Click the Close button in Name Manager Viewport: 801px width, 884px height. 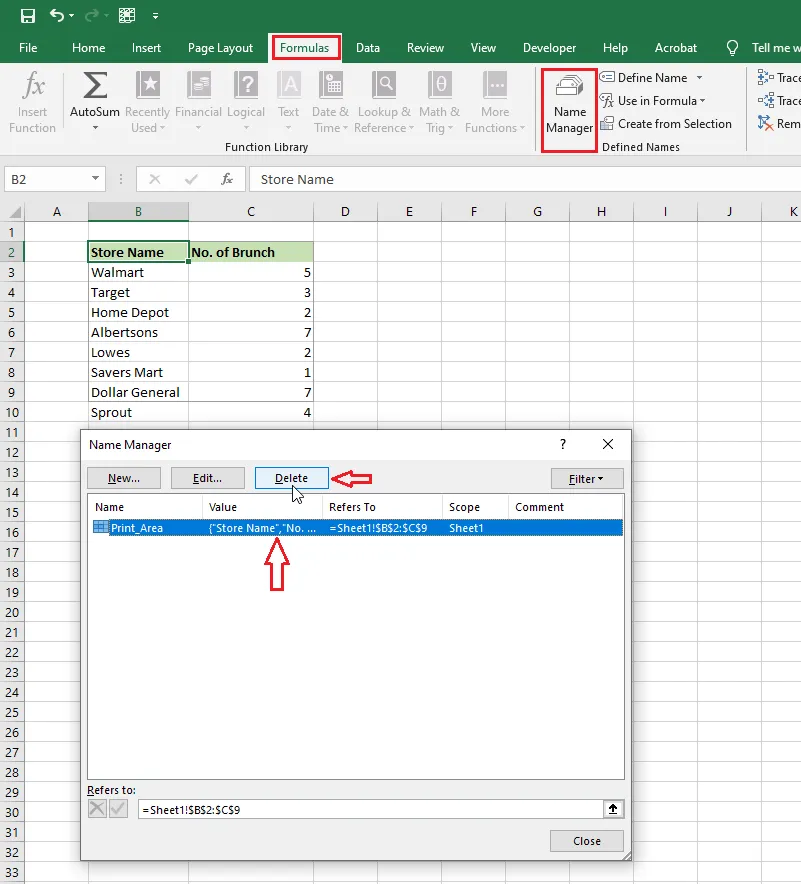(x=587, y=841)
